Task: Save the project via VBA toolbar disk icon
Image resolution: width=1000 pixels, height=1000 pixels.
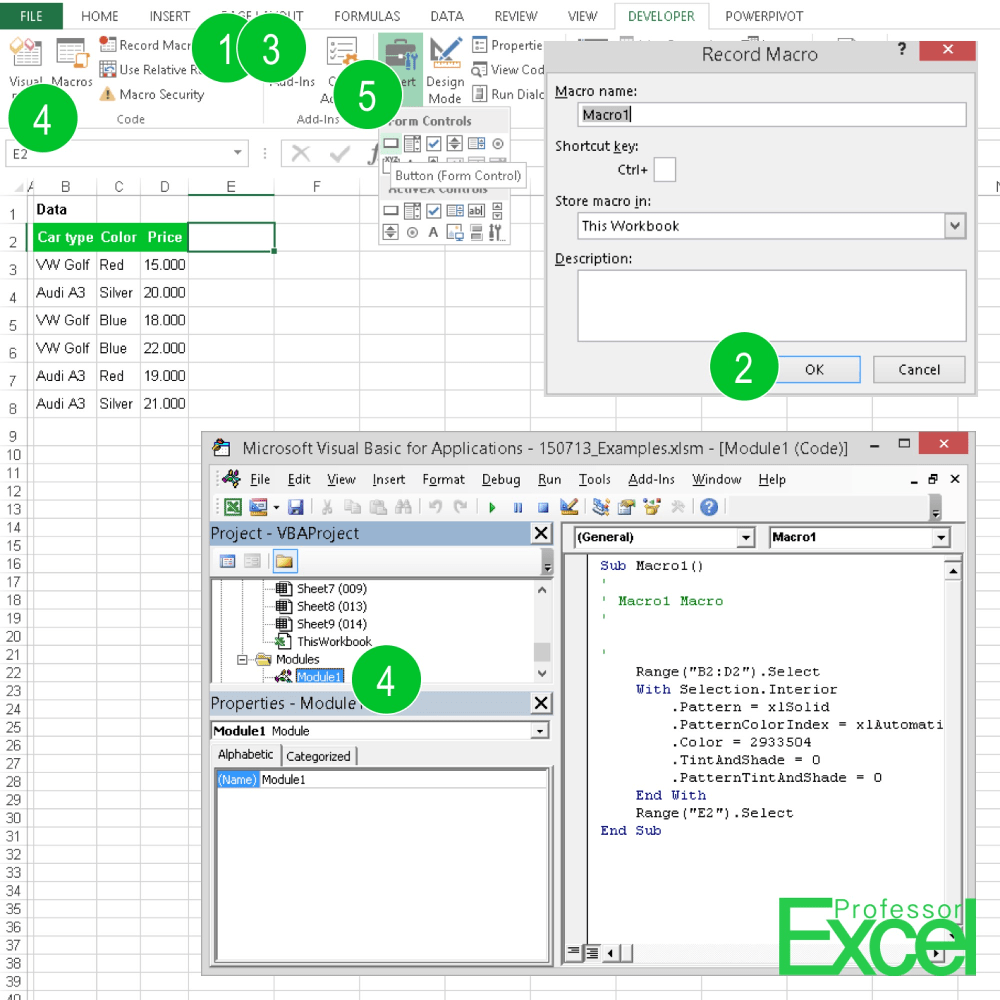Action: click(295, 507)
